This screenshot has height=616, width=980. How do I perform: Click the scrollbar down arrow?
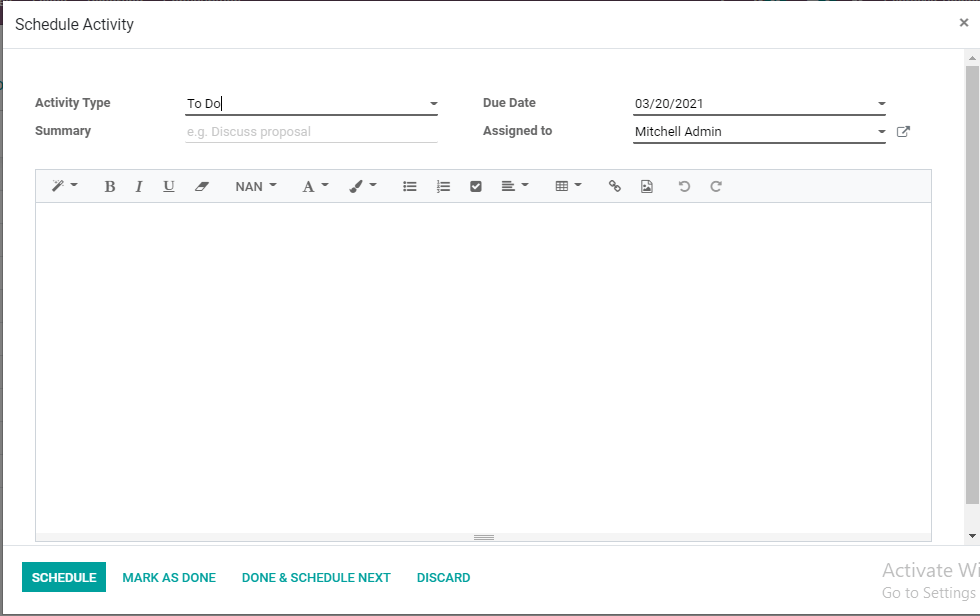click(x=972, y=536)
